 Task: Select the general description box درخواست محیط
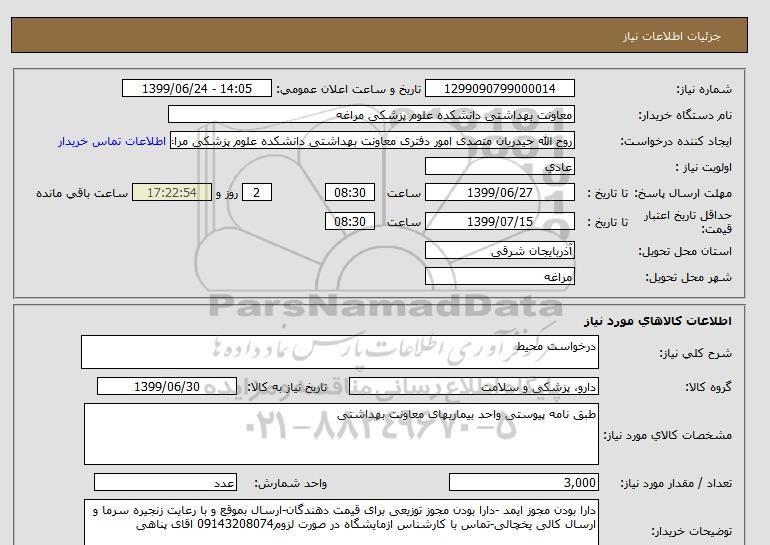[340, 352]
